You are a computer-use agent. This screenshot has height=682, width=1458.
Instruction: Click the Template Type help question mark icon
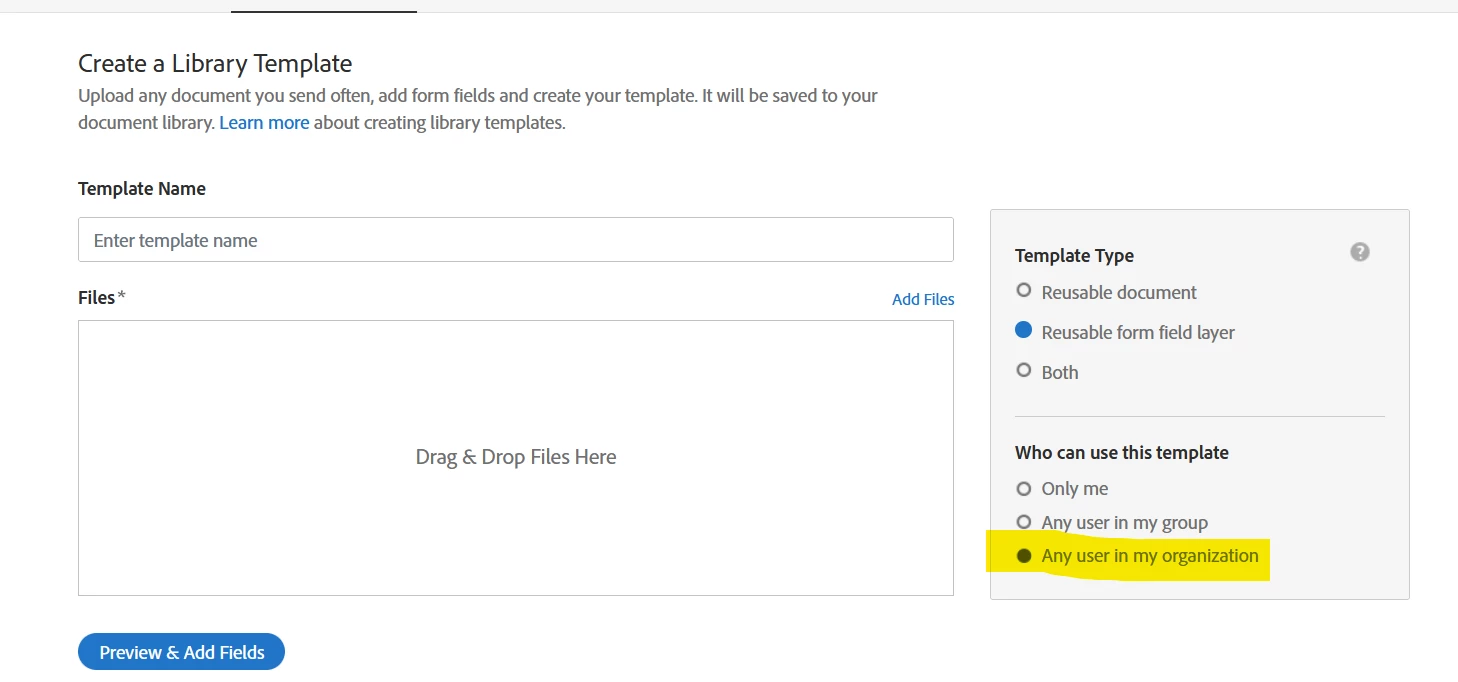1359,252
